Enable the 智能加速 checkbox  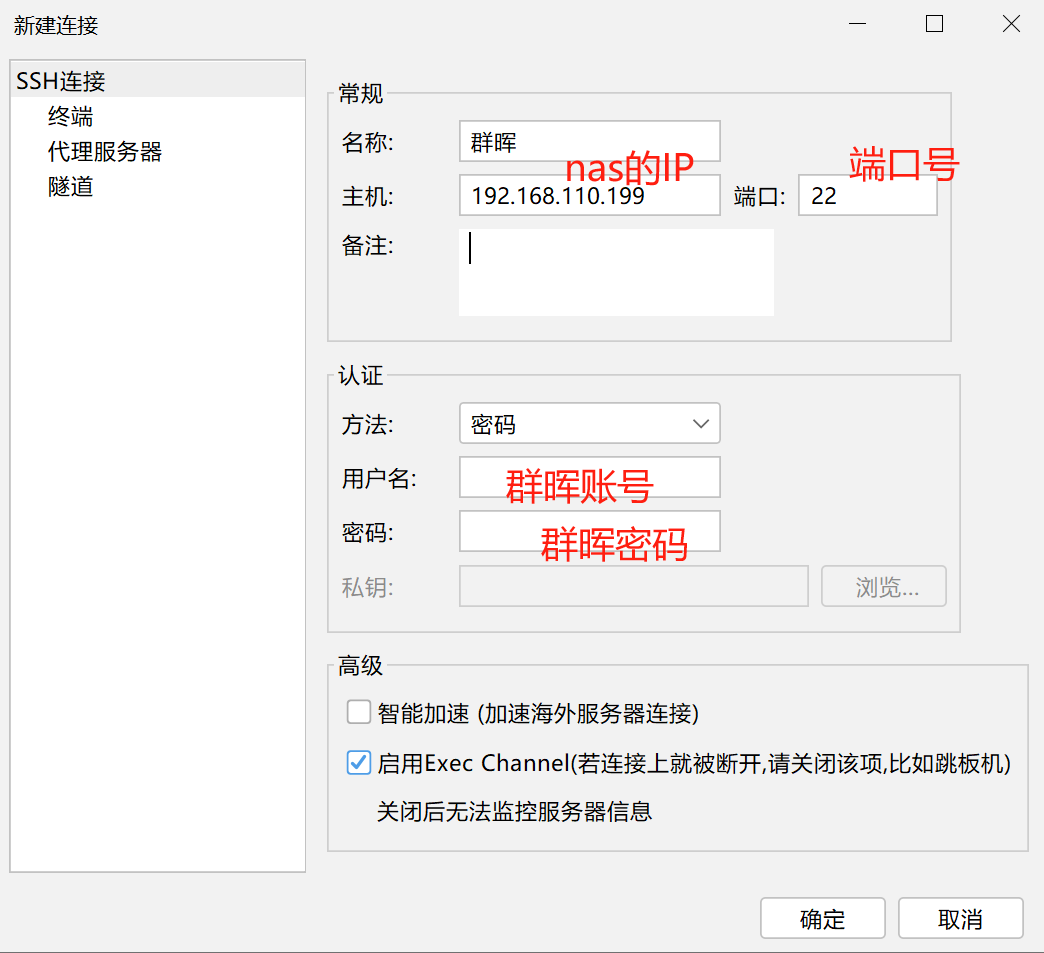coord(359,713)
